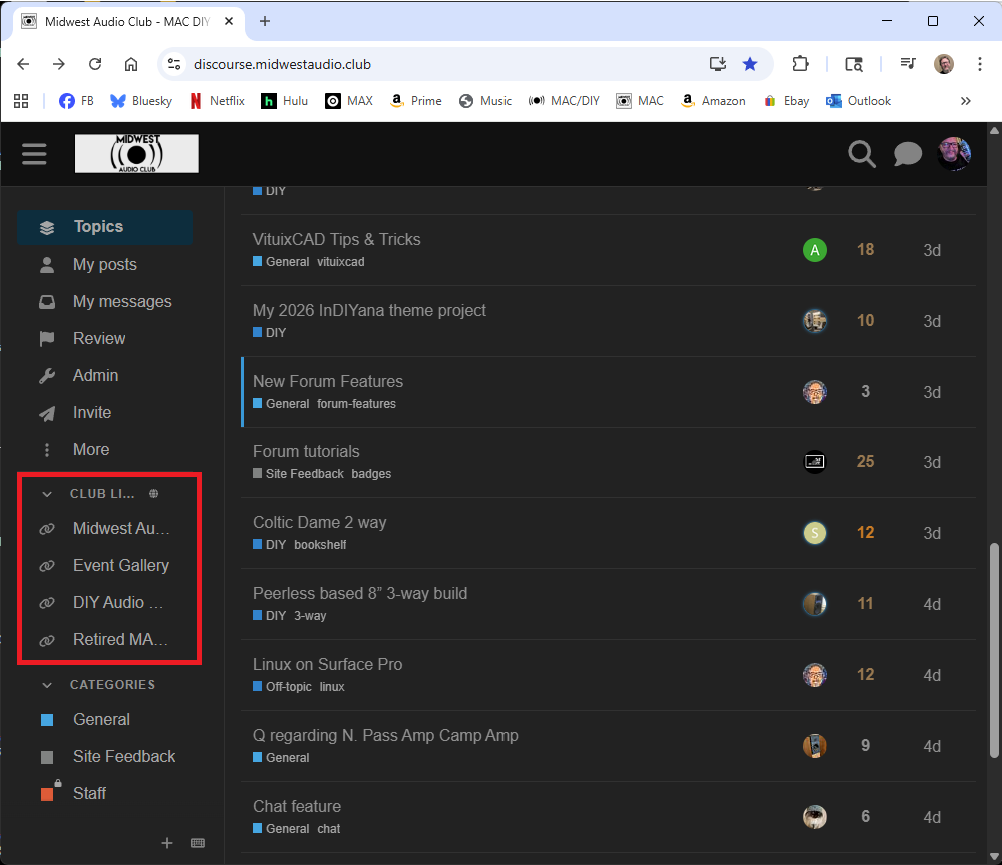Collapse the Club Links section
This screenshot has width=1002, height=865.
(47, 494)
